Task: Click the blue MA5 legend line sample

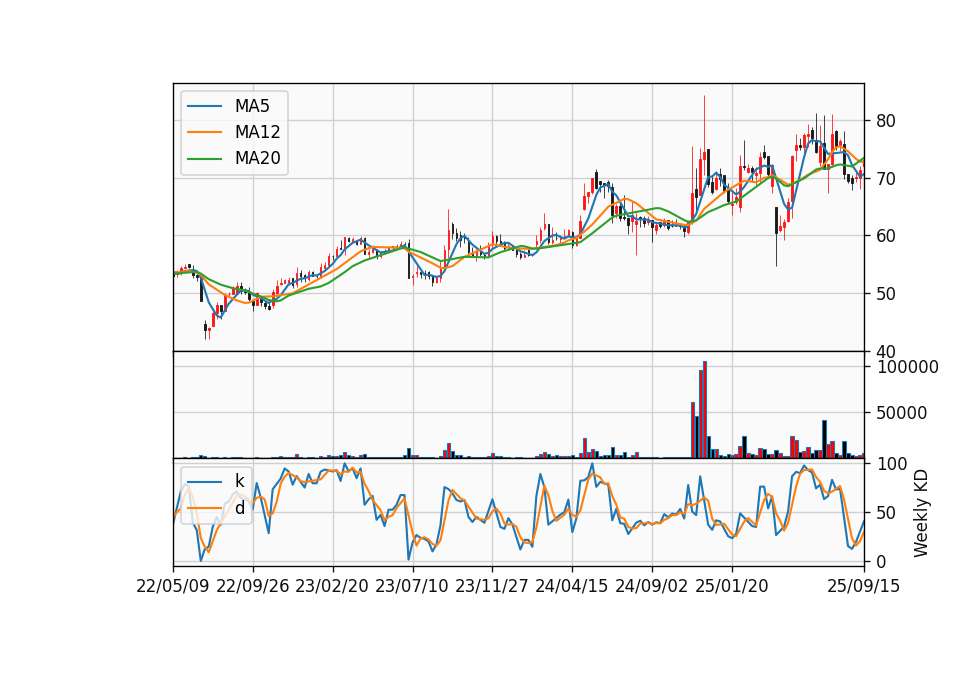Action: click(x=204, y=107)
